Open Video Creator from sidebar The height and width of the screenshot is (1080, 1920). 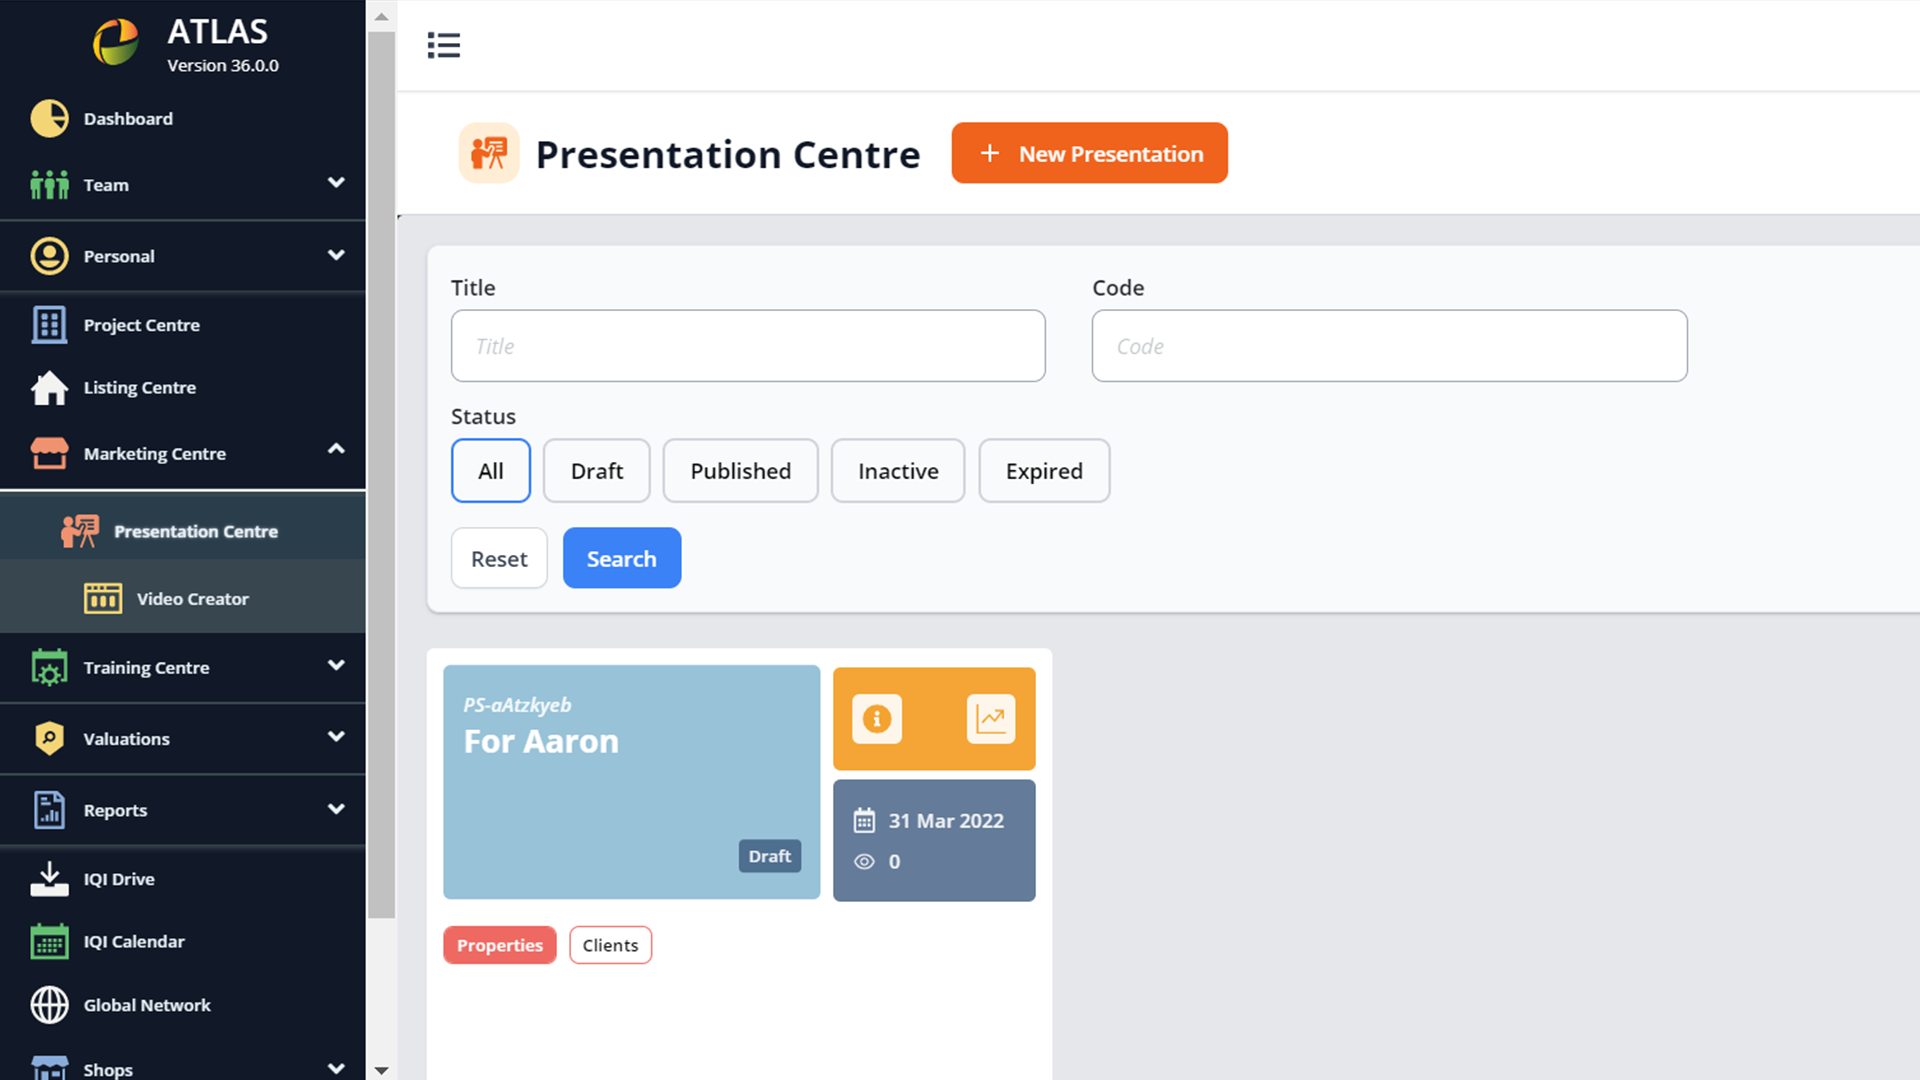pyautogui.click(x=192, y=599)
